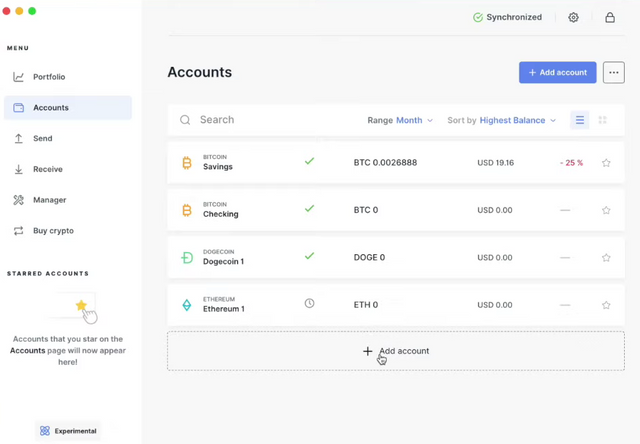Open the Savings account name

[x=218, y=166]
